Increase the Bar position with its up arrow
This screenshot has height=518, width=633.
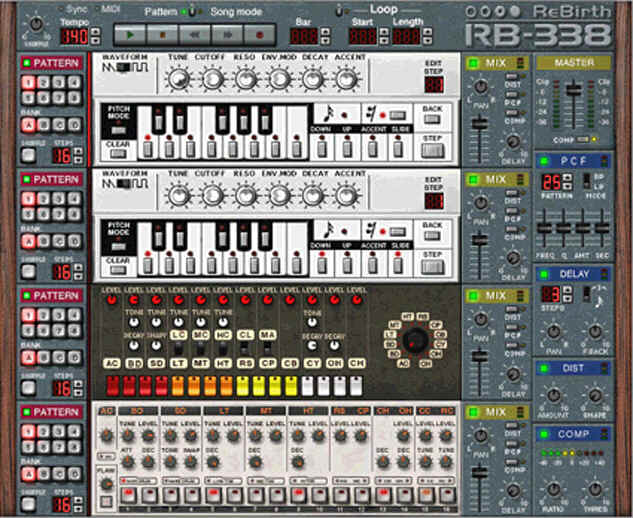pos(325,31)
